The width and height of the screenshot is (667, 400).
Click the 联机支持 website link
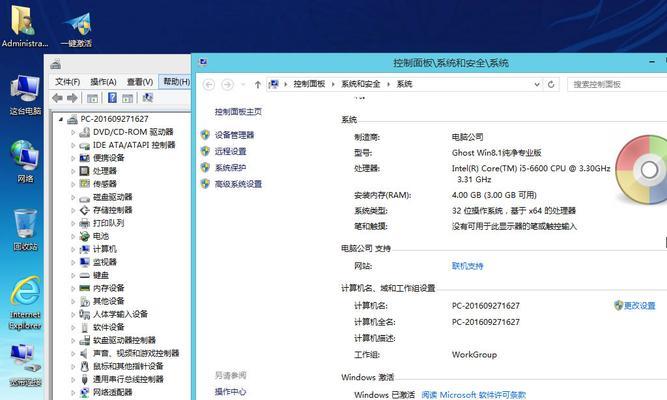coord(467,266)
